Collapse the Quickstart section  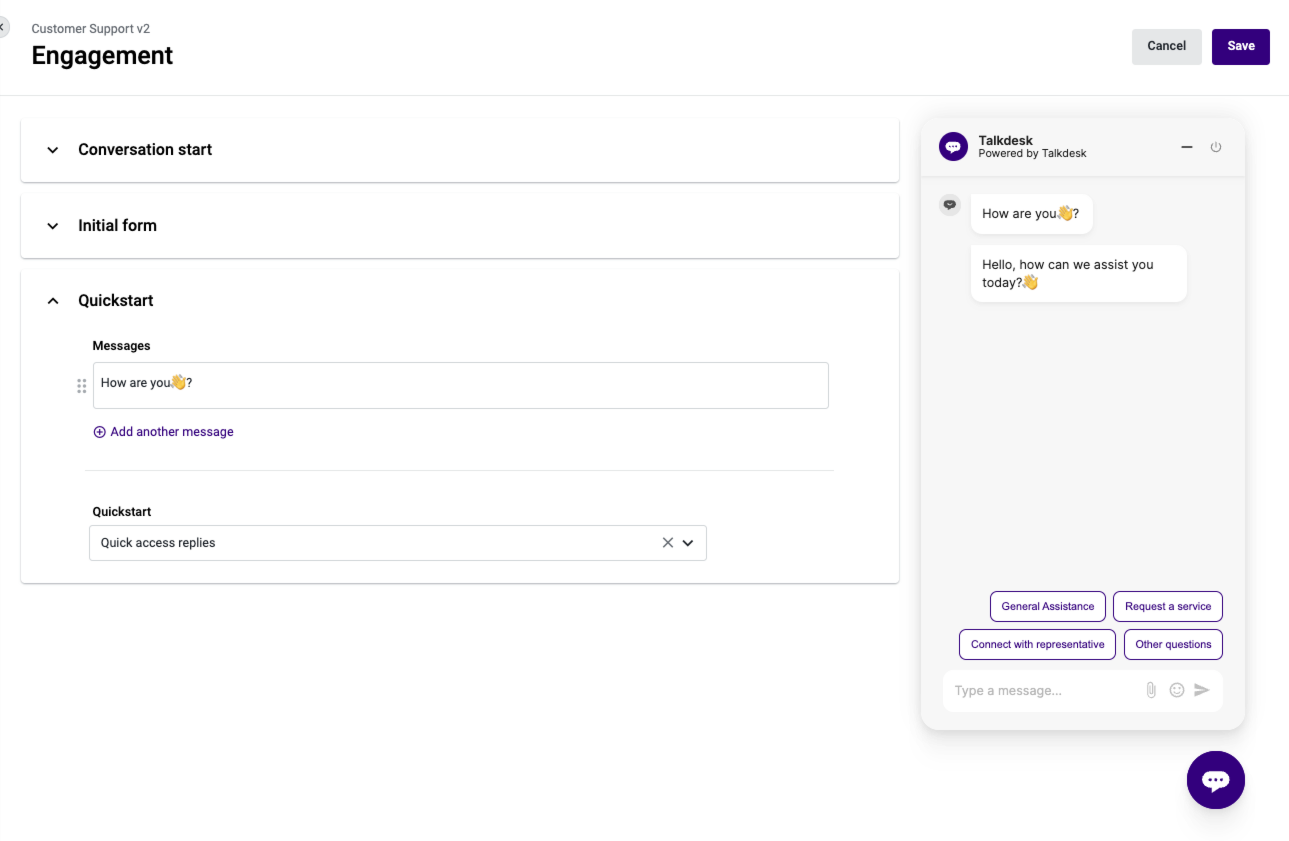pos(53,301)
